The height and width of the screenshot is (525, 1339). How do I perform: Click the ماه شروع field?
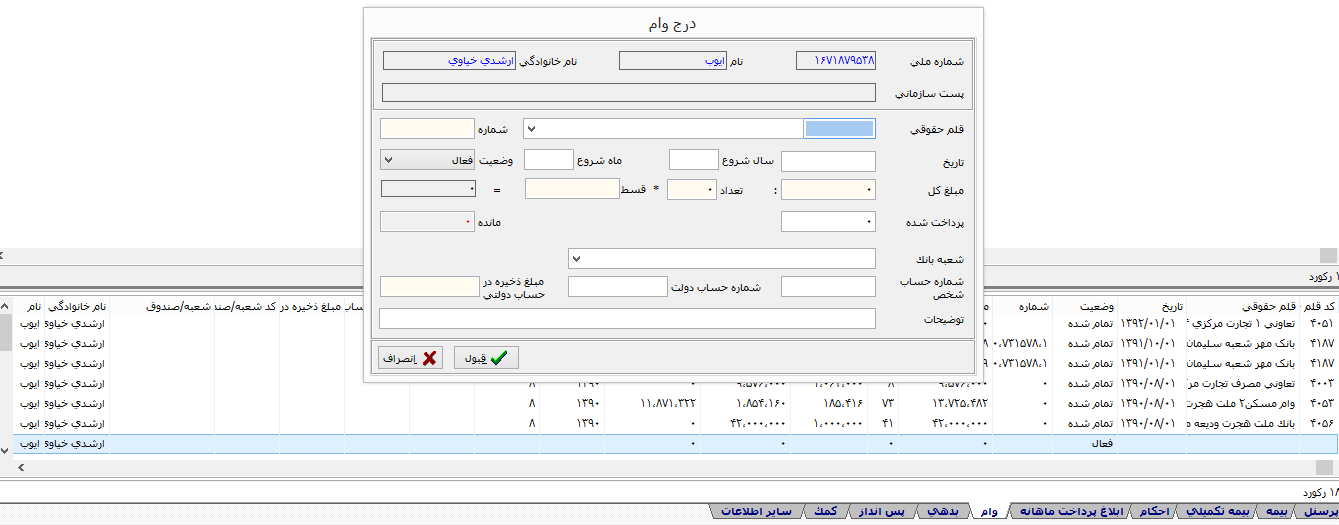549,160
